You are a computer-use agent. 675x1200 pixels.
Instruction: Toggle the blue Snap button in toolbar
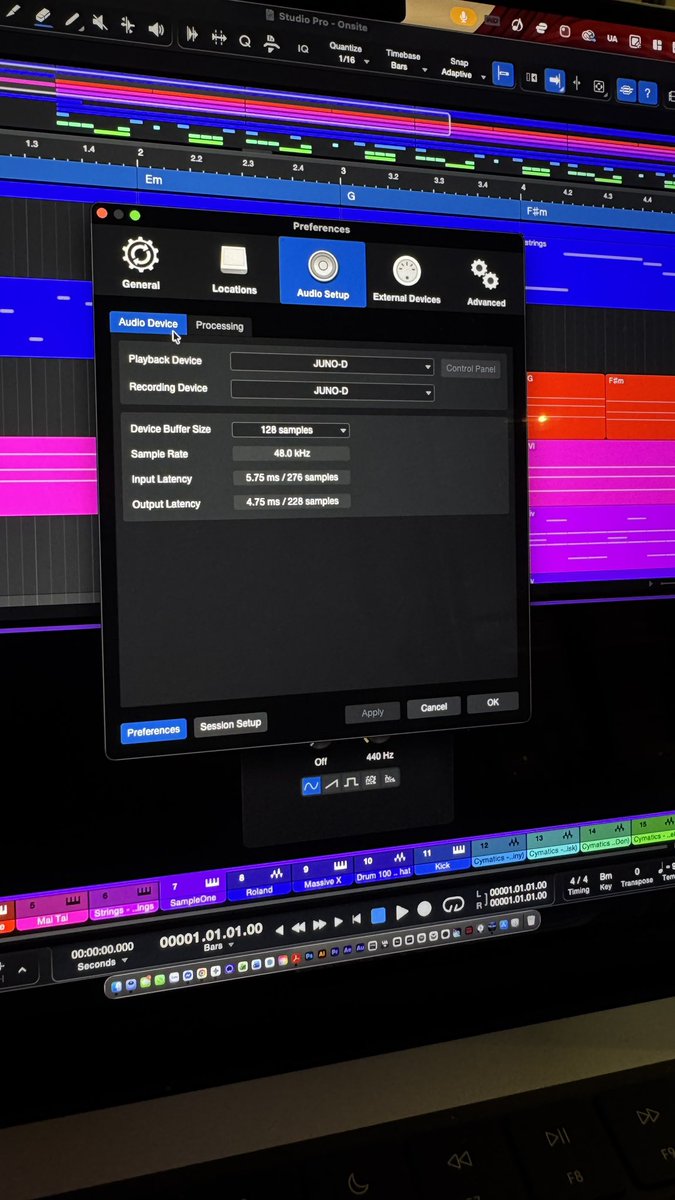point(504,73)
